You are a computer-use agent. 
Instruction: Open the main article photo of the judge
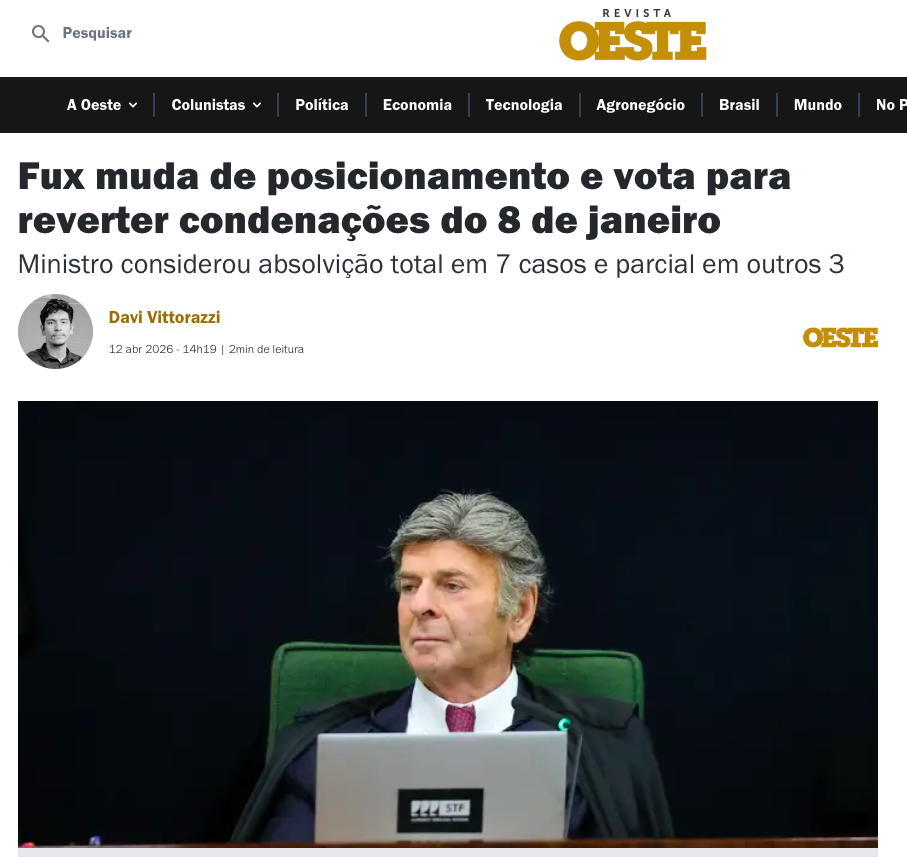pyautogui.click(x=448, y=624)
